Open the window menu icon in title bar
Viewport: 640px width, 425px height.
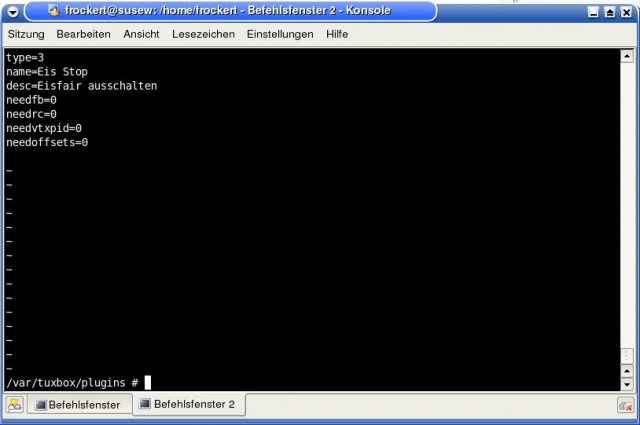pyautogui.click(x=12, y=11)
